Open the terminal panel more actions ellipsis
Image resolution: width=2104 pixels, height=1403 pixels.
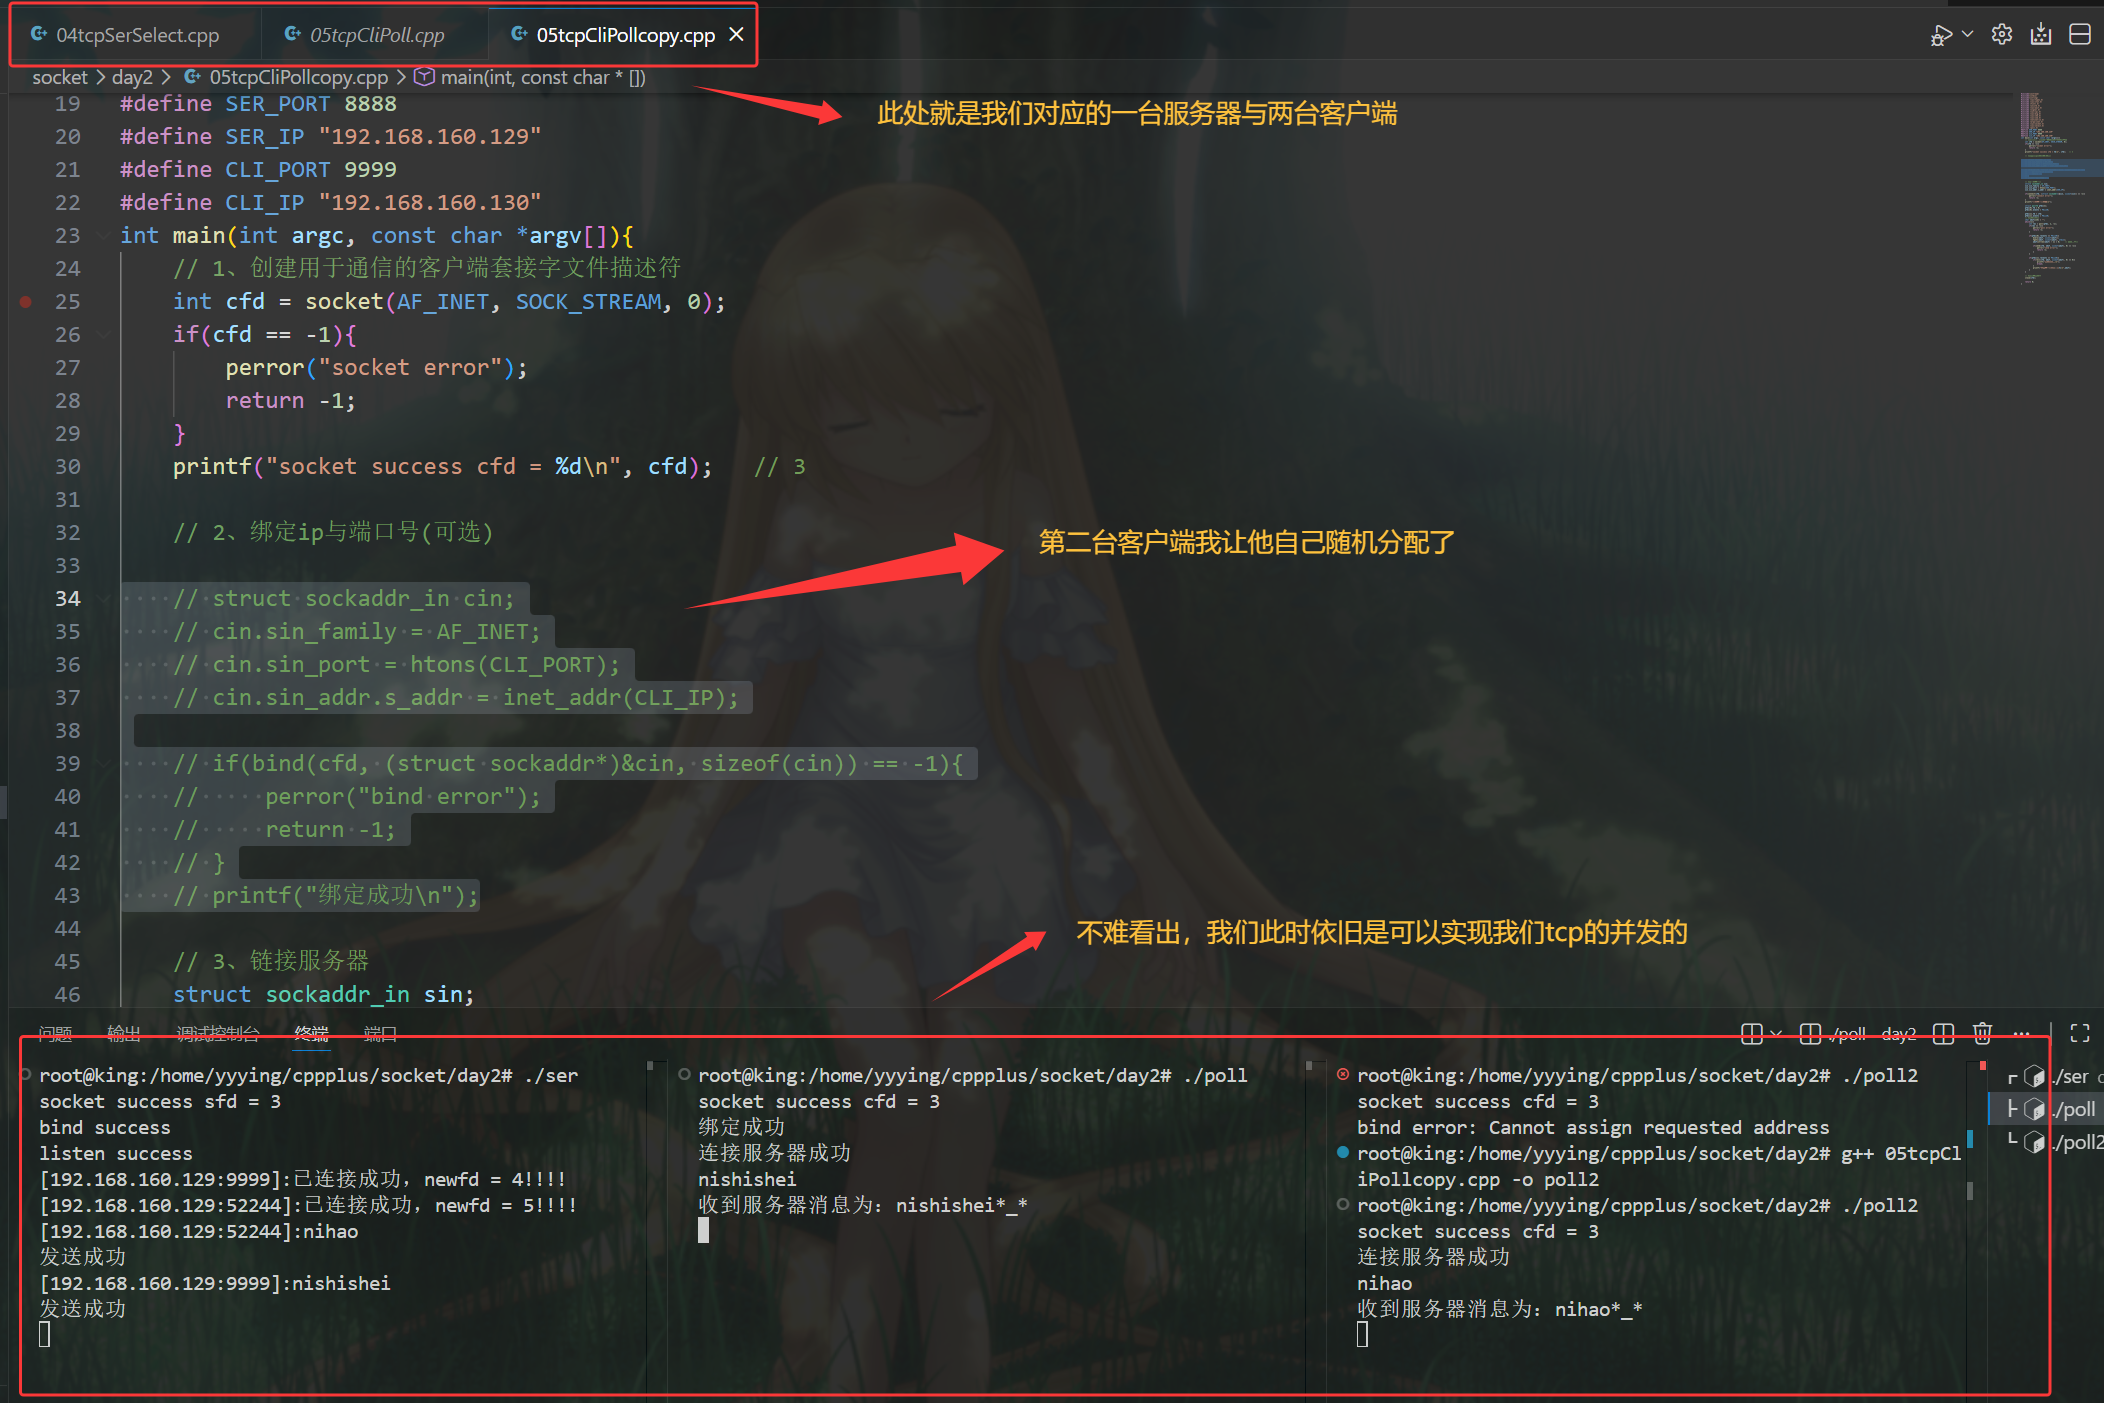click(x=2021, y=1033)
